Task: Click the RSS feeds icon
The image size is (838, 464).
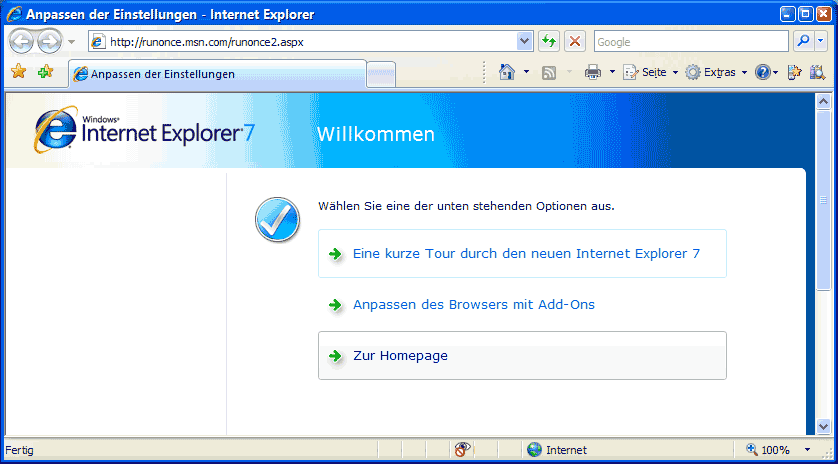Action: coord(549,72)
